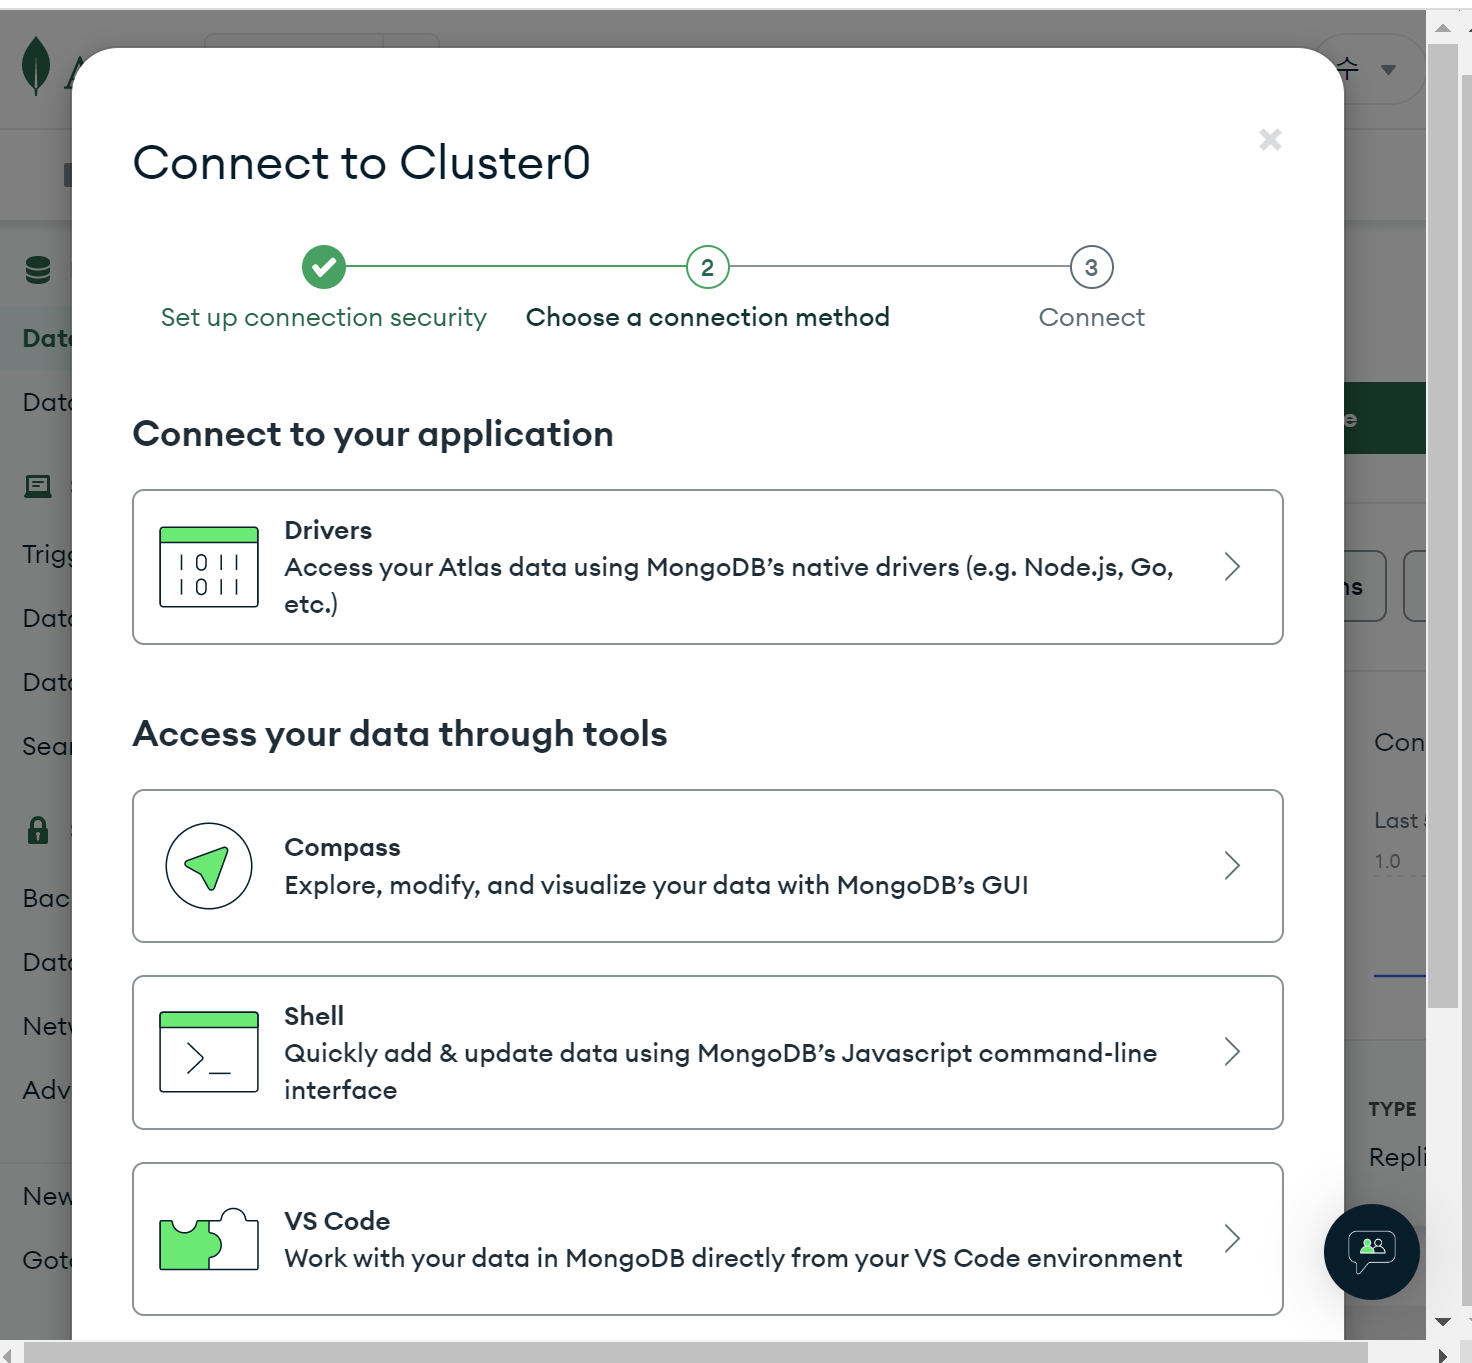1472x1363 pixels.
Task: Choose the Shell connection title
Action: click(x=314, y=1016)
